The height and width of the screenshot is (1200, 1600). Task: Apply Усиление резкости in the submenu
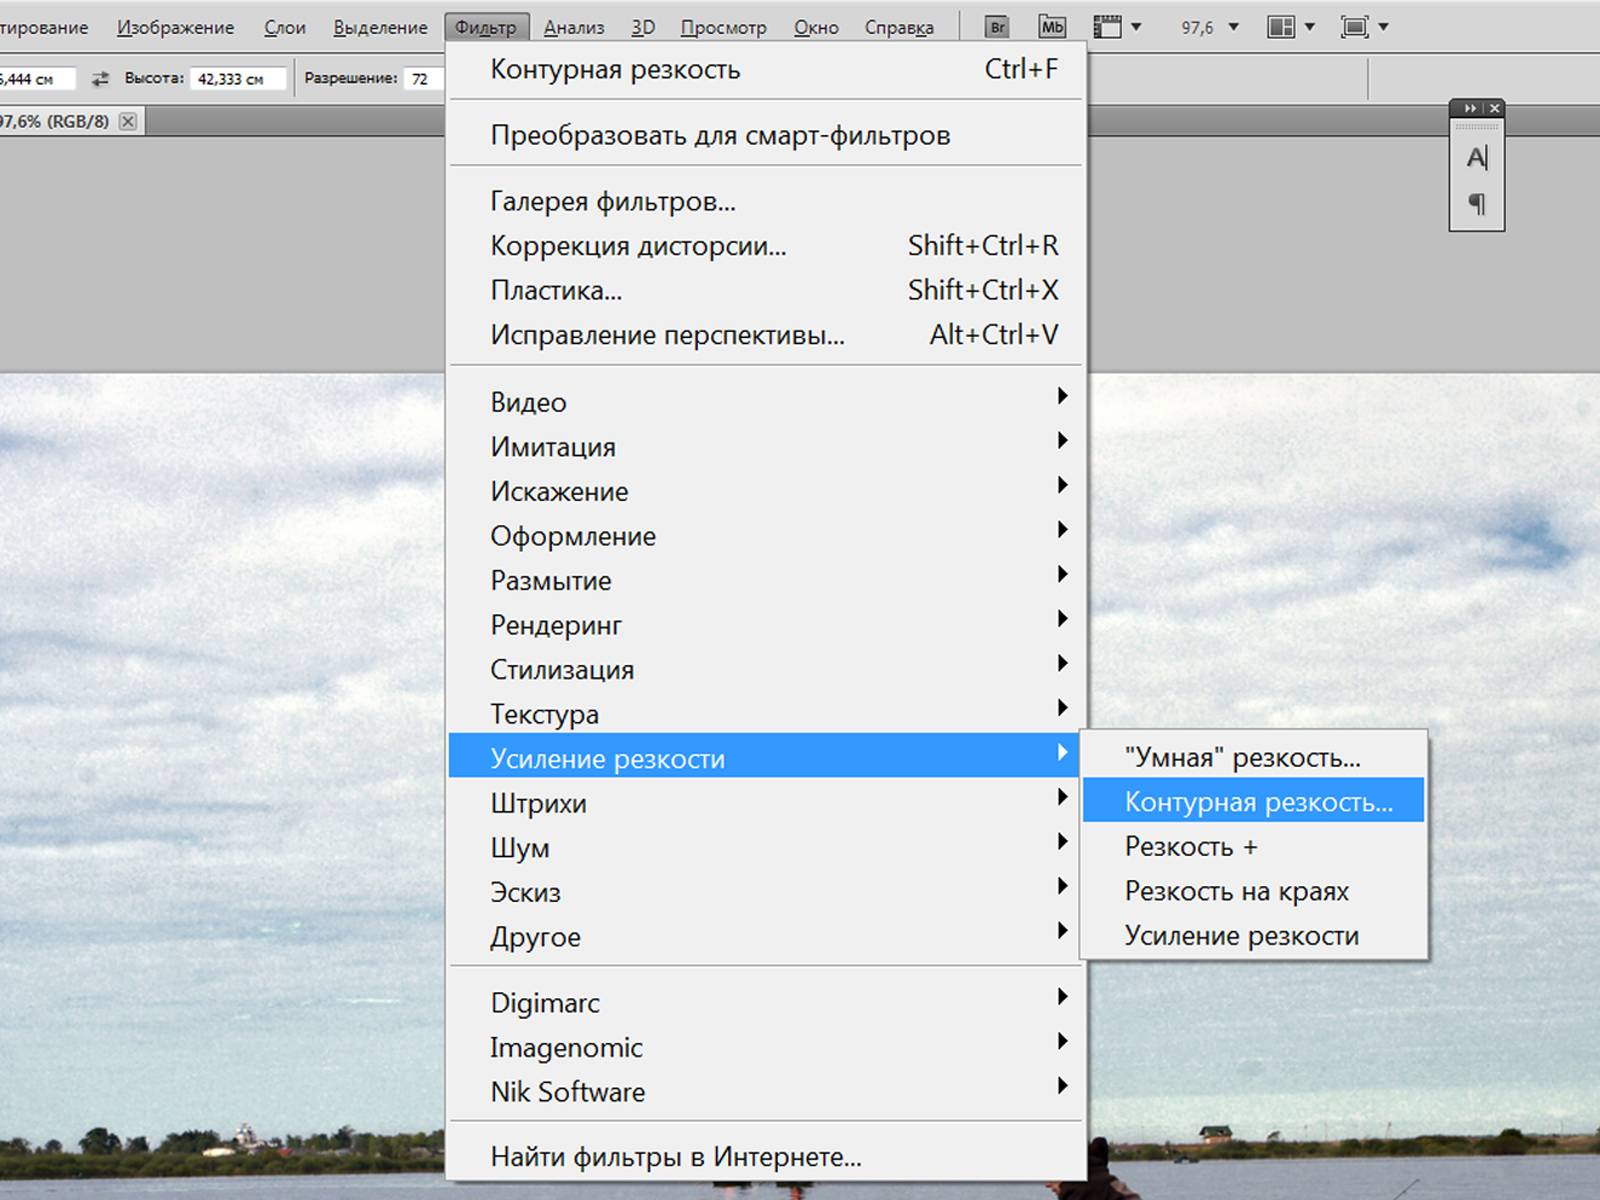(1254, 935)
